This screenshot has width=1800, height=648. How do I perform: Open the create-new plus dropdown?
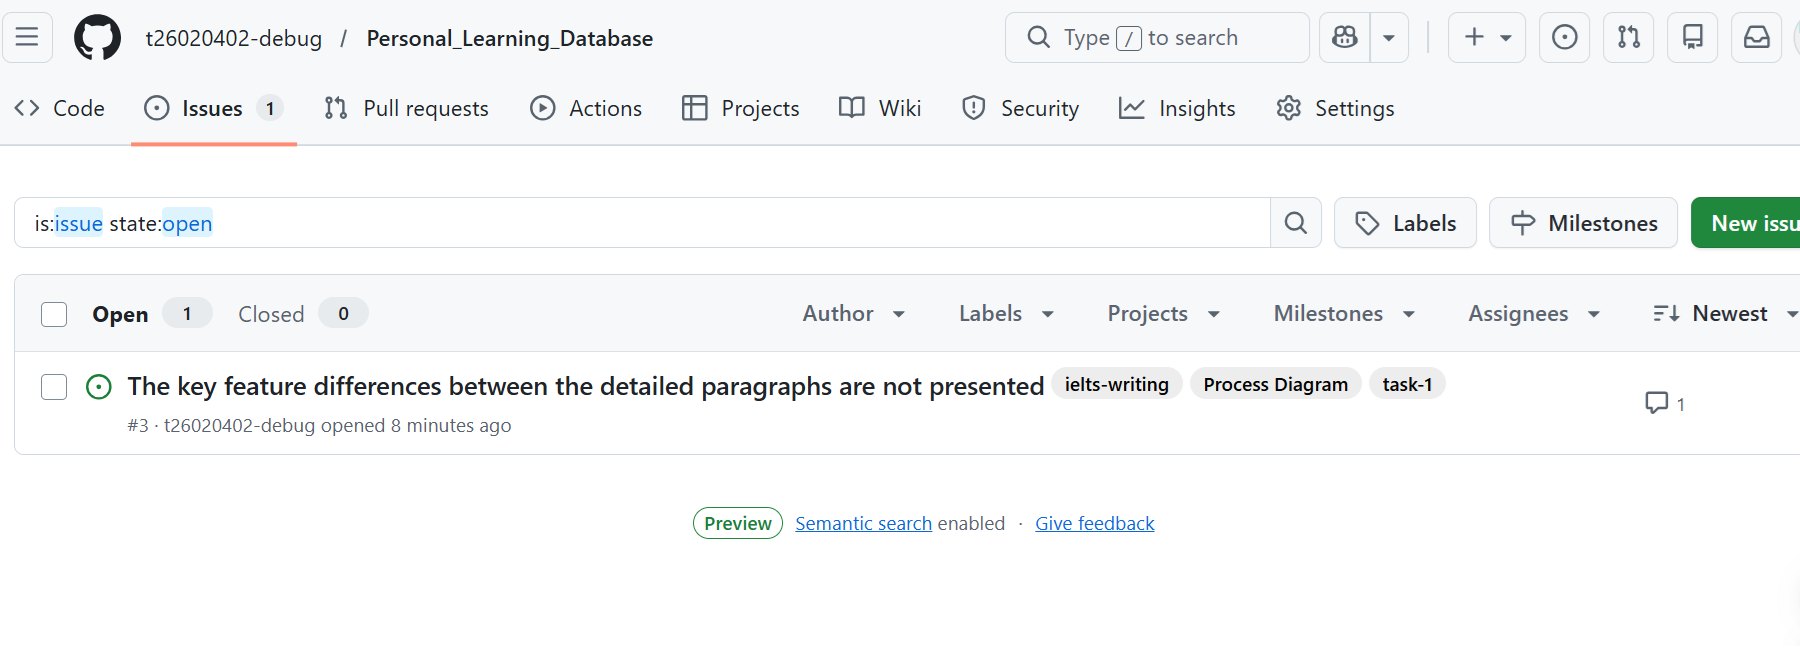pyautogui.click(x=1486, y=38)
